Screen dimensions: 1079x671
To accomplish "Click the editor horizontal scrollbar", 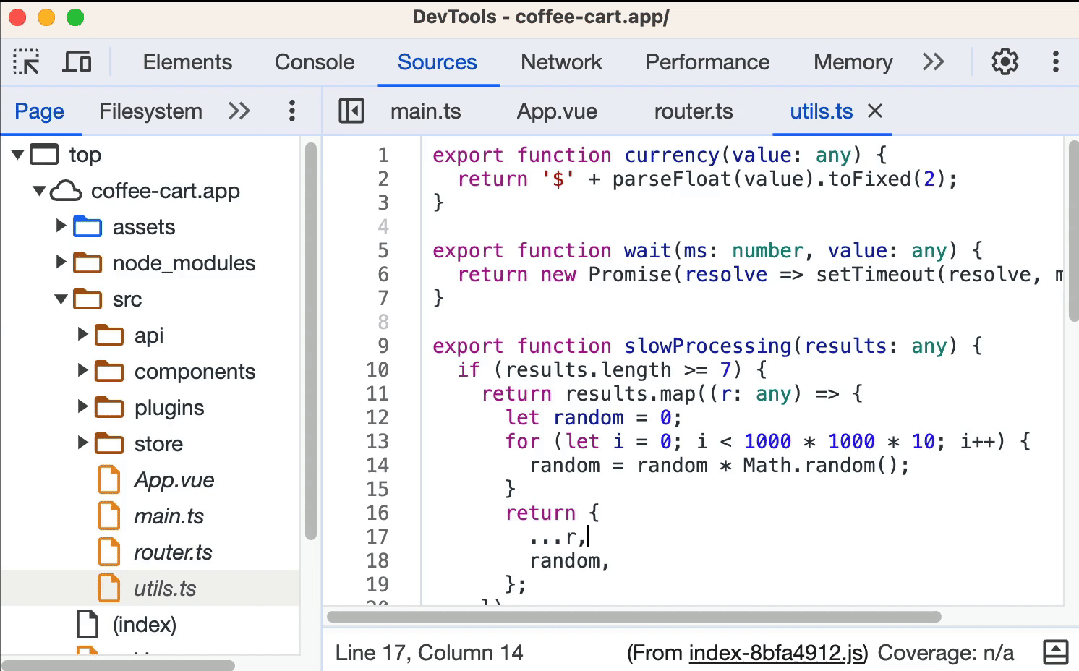I will tap(634, 617).
